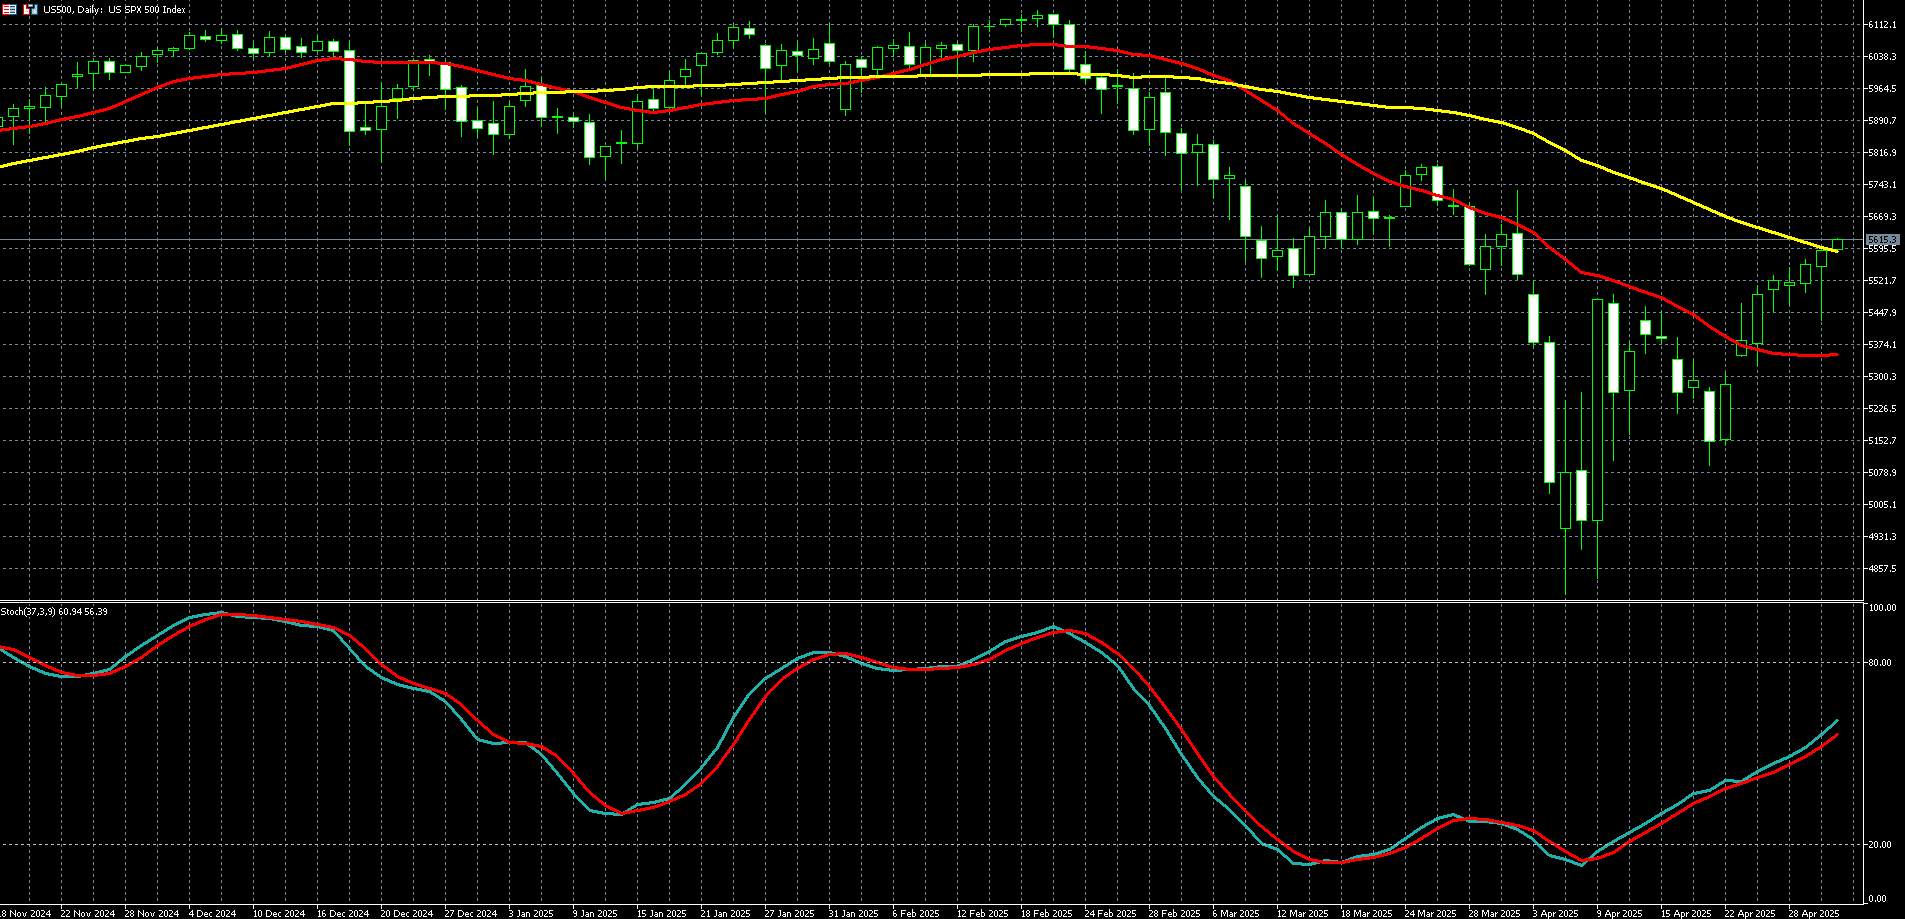Click the 4 Dec 2024 date label
The width and height of the screenshot is (1905, 919).
point(212,913)
